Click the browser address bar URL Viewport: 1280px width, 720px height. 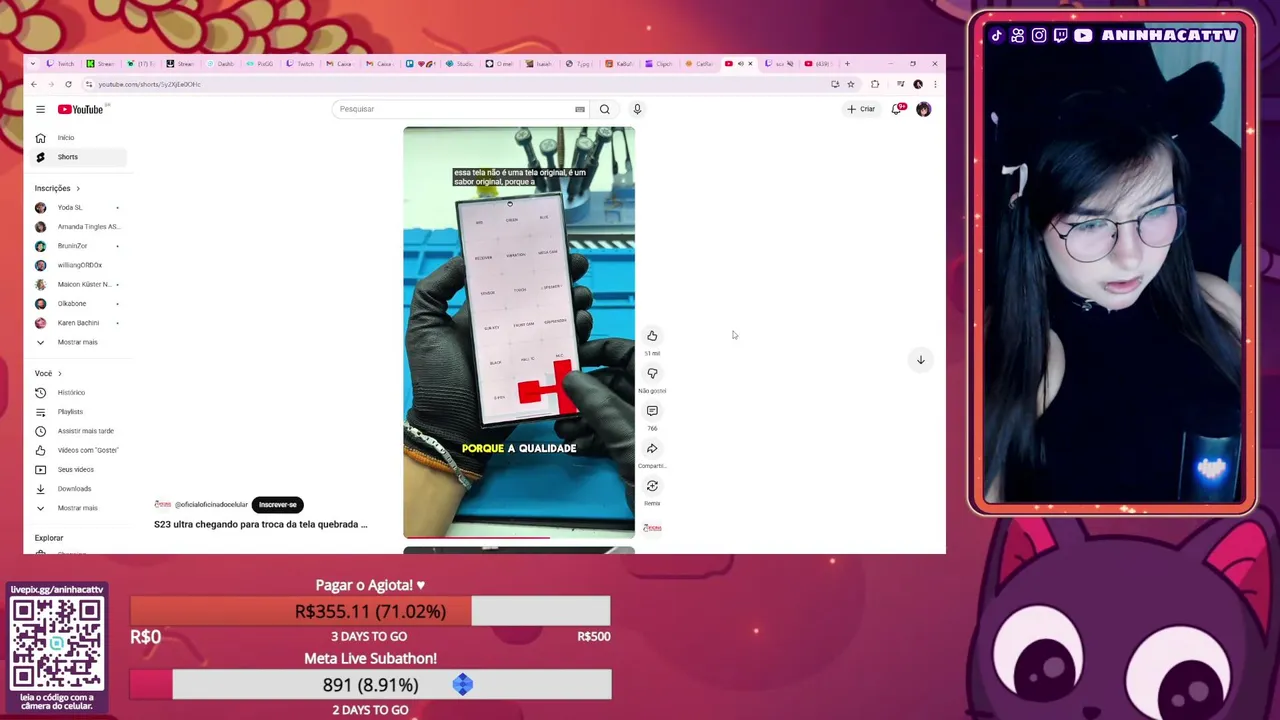[x=150, y=84]
